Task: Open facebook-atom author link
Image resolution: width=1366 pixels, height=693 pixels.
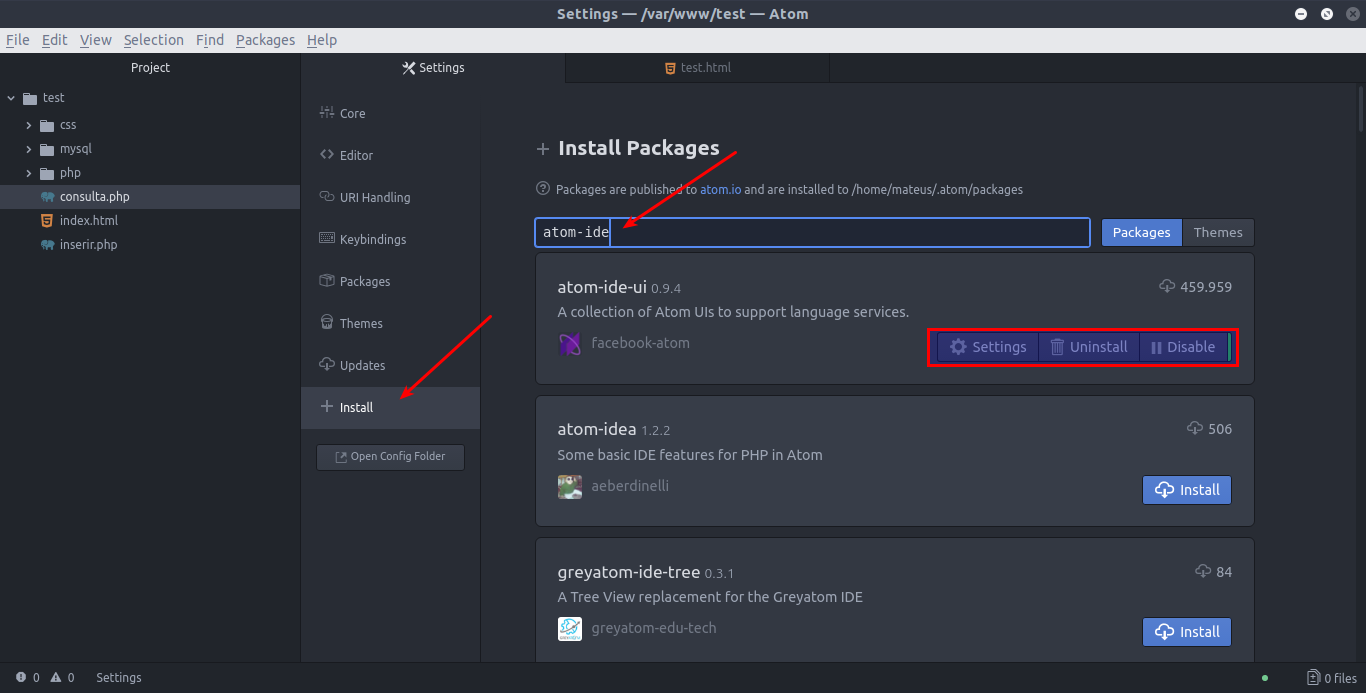Action: (640, 343)
